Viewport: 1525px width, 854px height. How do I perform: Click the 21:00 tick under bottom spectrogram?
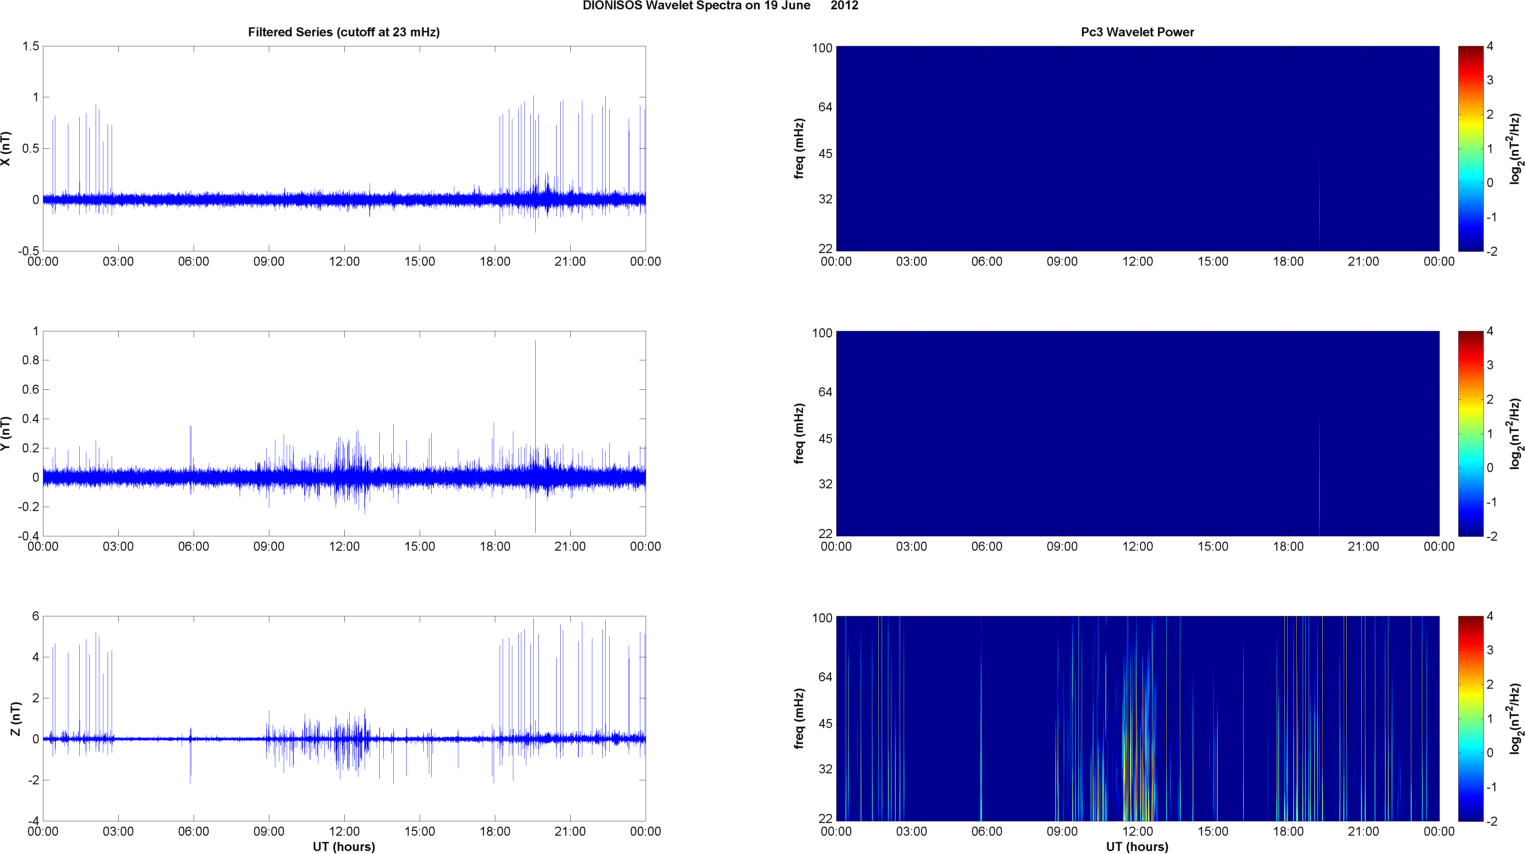coord(1363,831)
